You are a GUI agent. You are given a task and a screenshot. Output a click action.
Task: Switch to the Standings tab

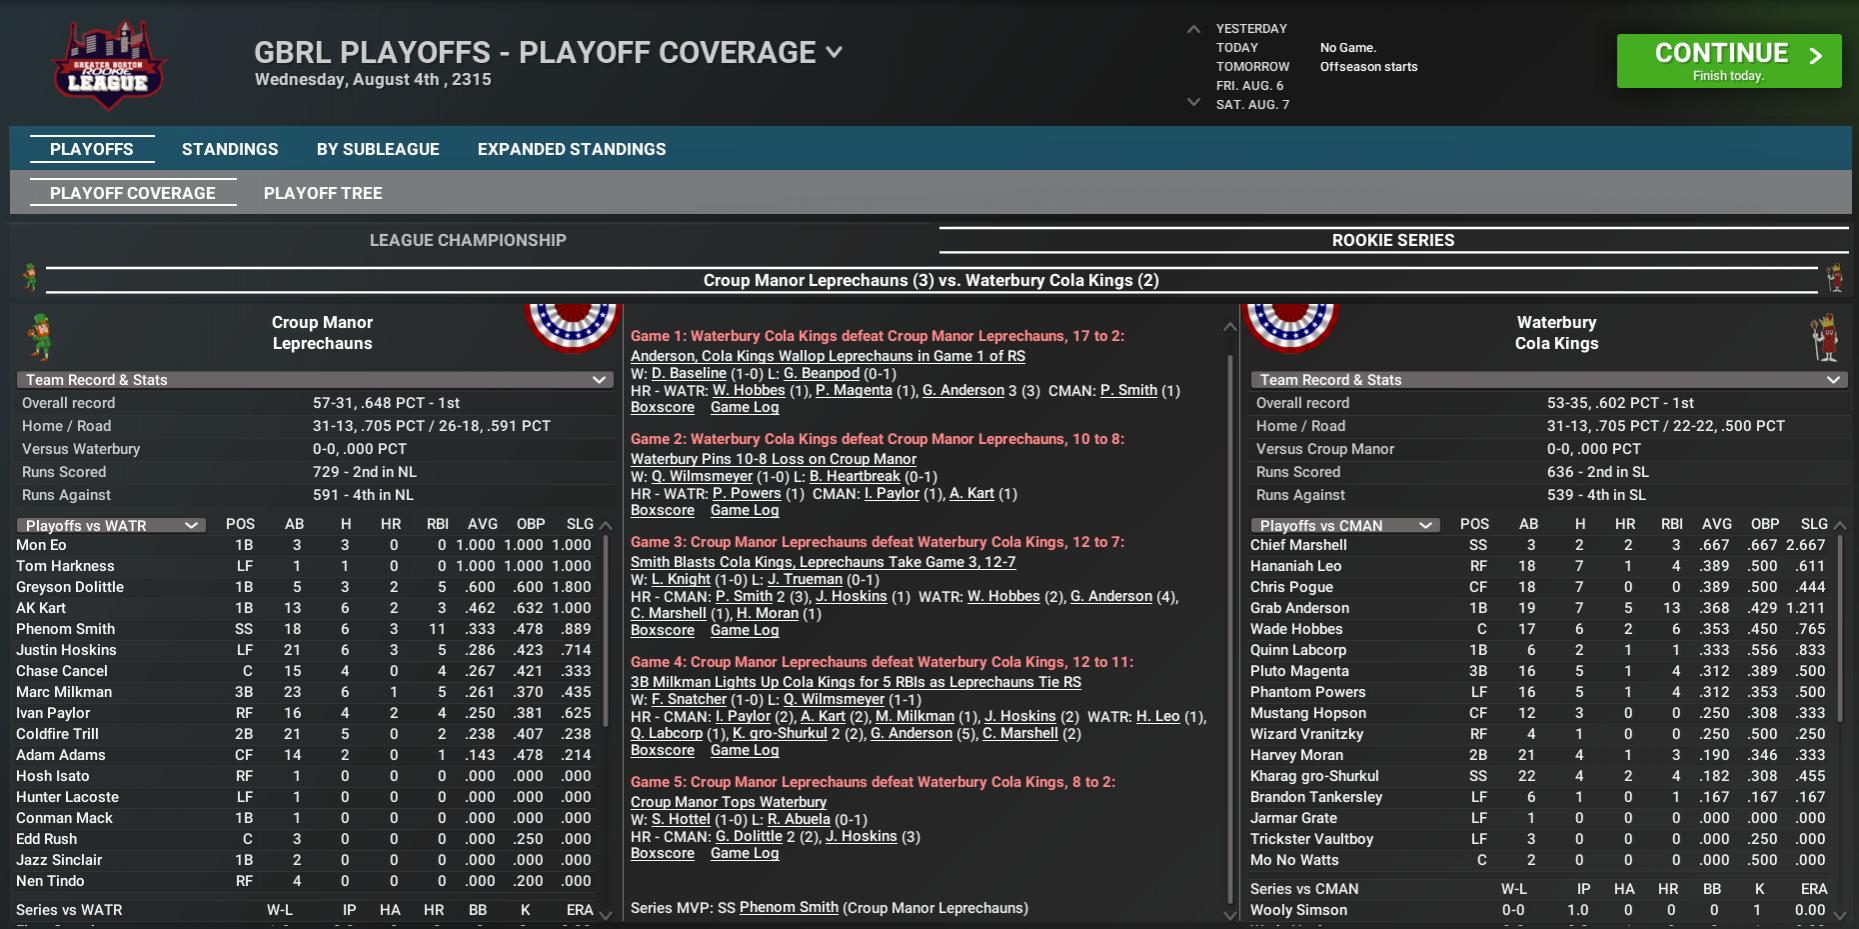pos(230,149)
